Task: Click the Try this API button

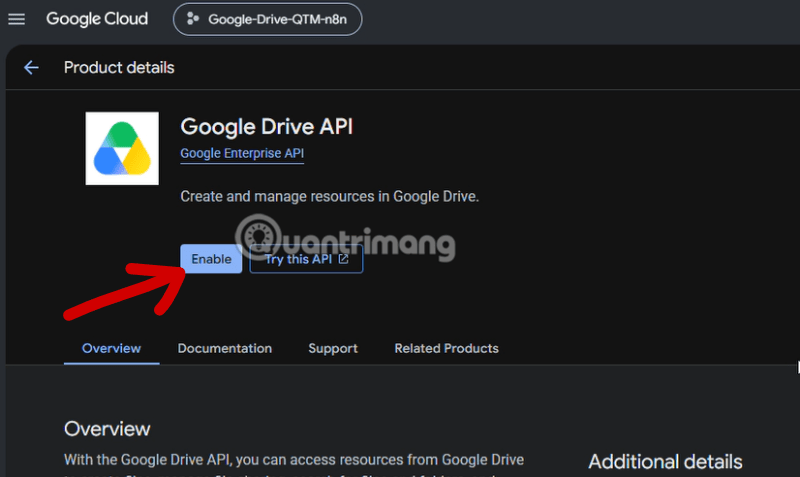Action: [x=306, y=259]
